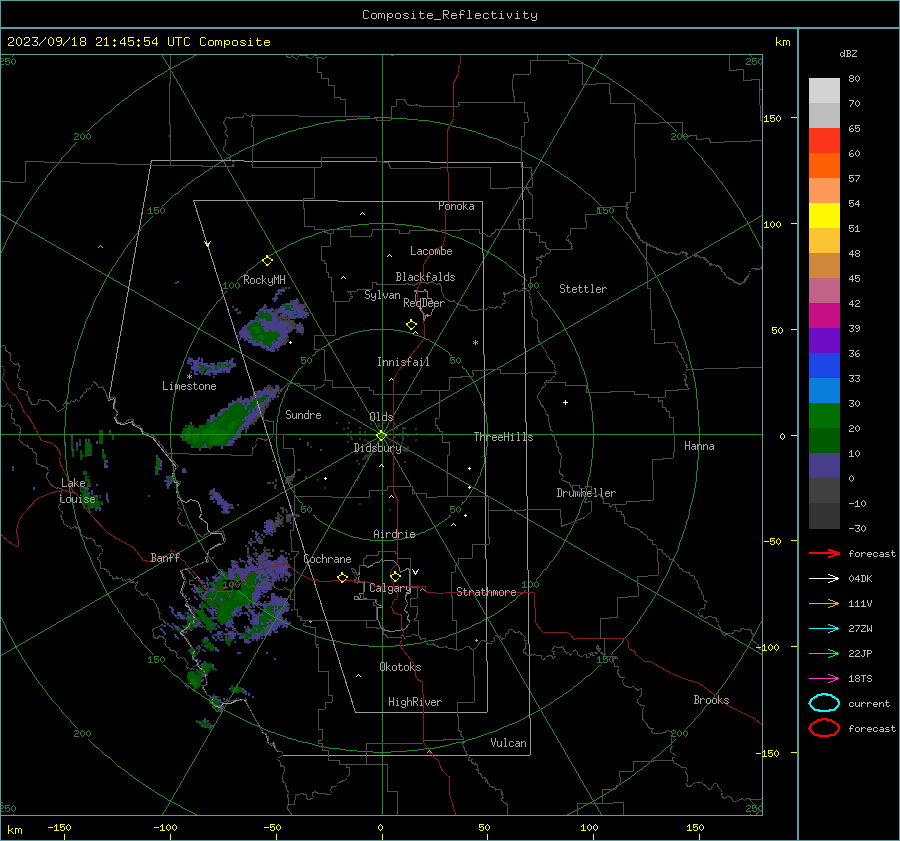900x841 pixels.
Task: Click the yellow diamond marker near RedDeer
Action: point(412,325)
